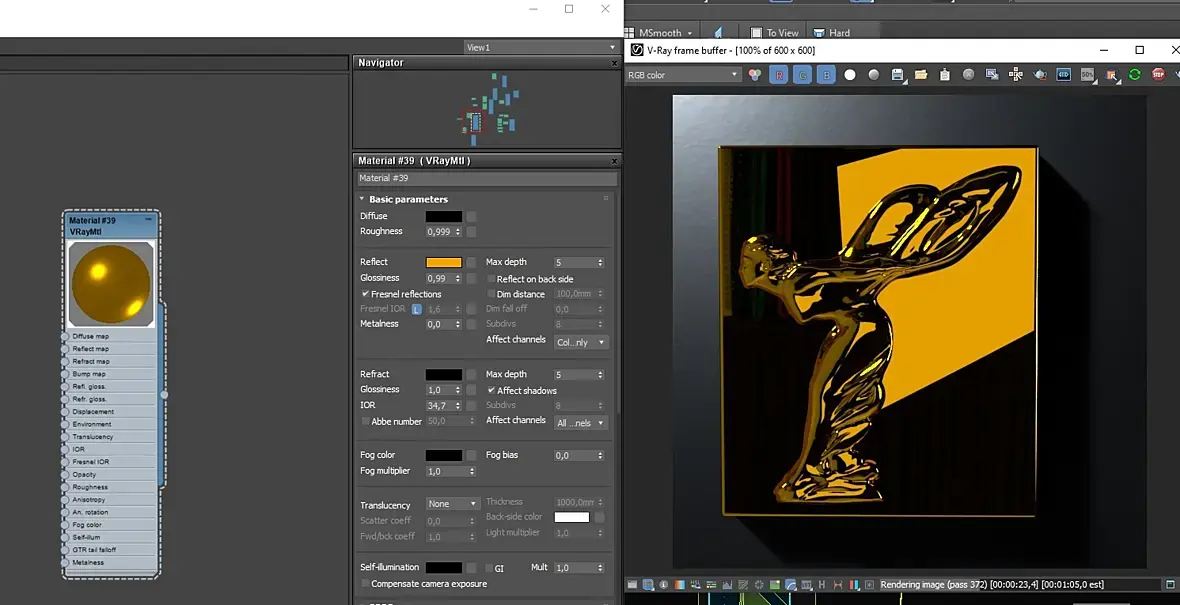Toggle the red channel R button
The width and height of the screenshot is (1180, 605).
tap(779, 74)
